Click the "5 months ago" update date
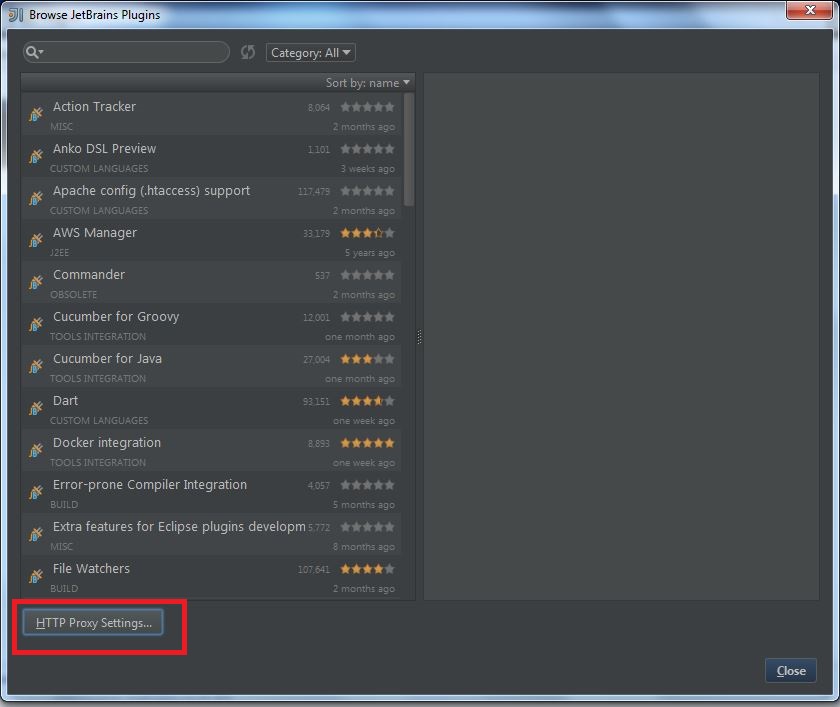The height and width of the screenshot is (707, 840). click(364, 505)
